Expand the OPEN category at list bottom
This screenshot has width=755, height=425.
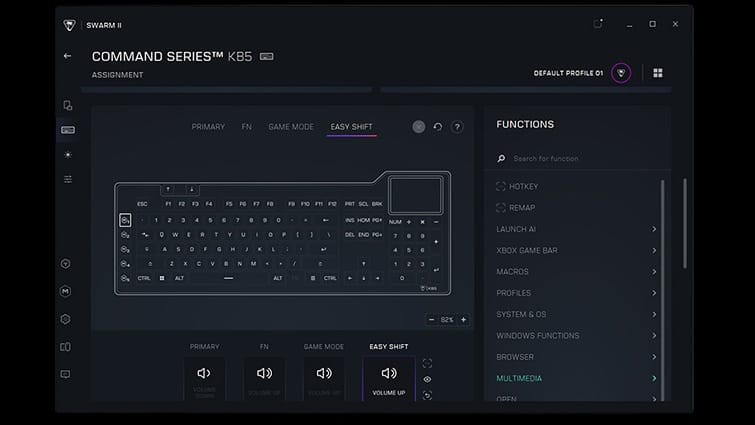coord(577,398)
